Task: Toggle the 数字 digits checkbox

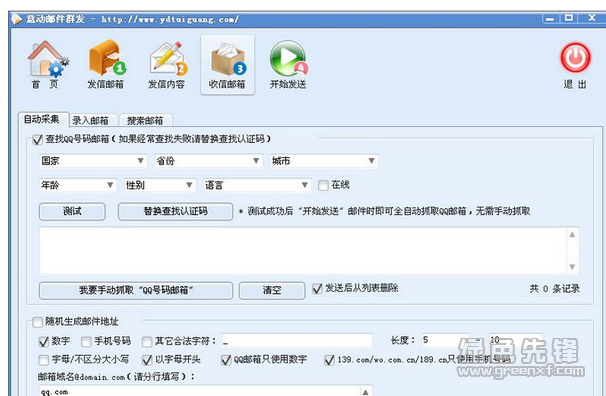Action: pos(44,342)
